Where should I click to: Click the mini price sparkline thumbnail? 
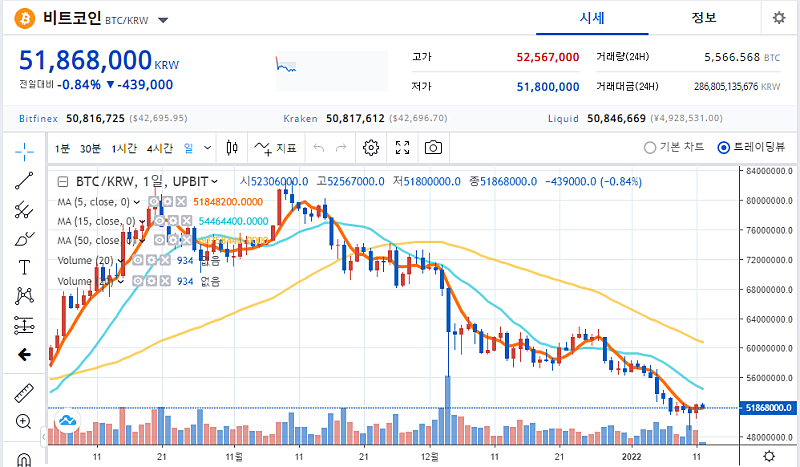tap(332, 71)
